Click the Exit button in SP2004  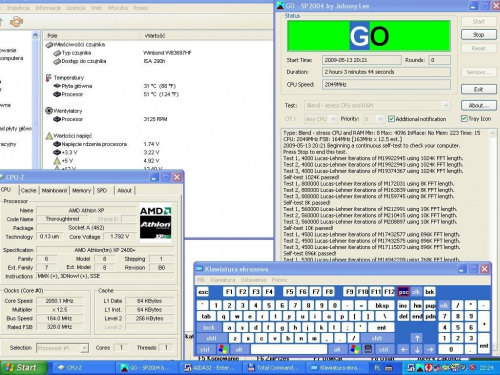click(479, 89)
